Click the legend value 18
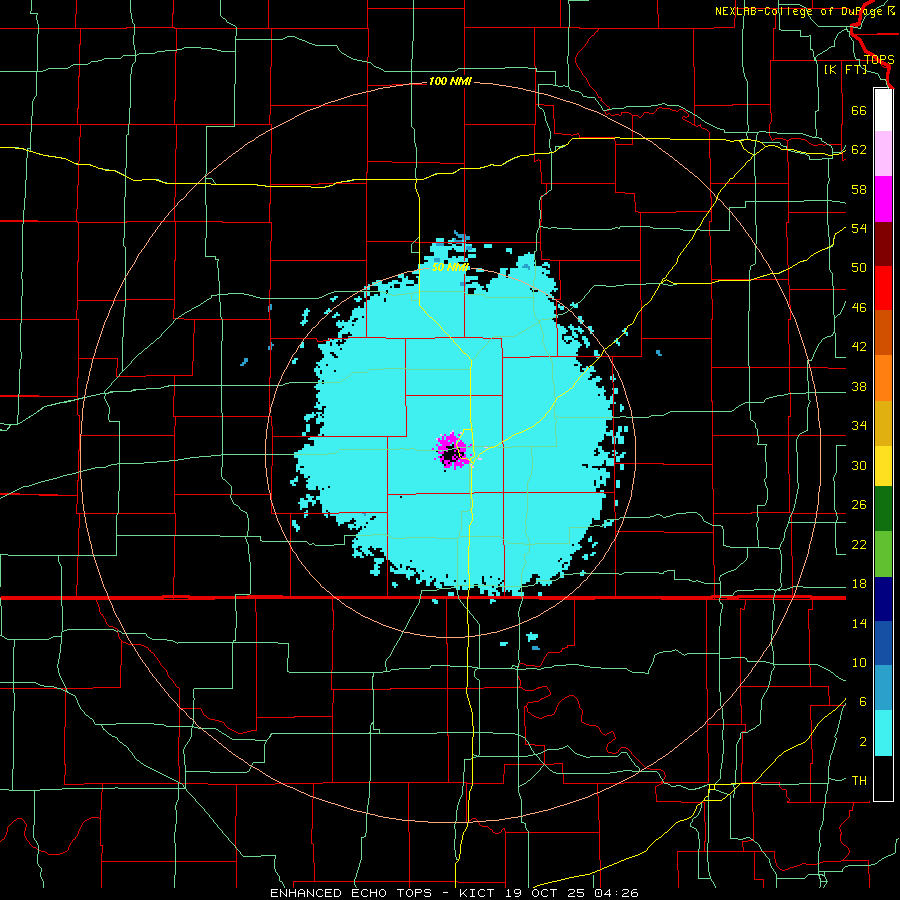This screenshot has width=900, height=900. click(x=859, y=584)
